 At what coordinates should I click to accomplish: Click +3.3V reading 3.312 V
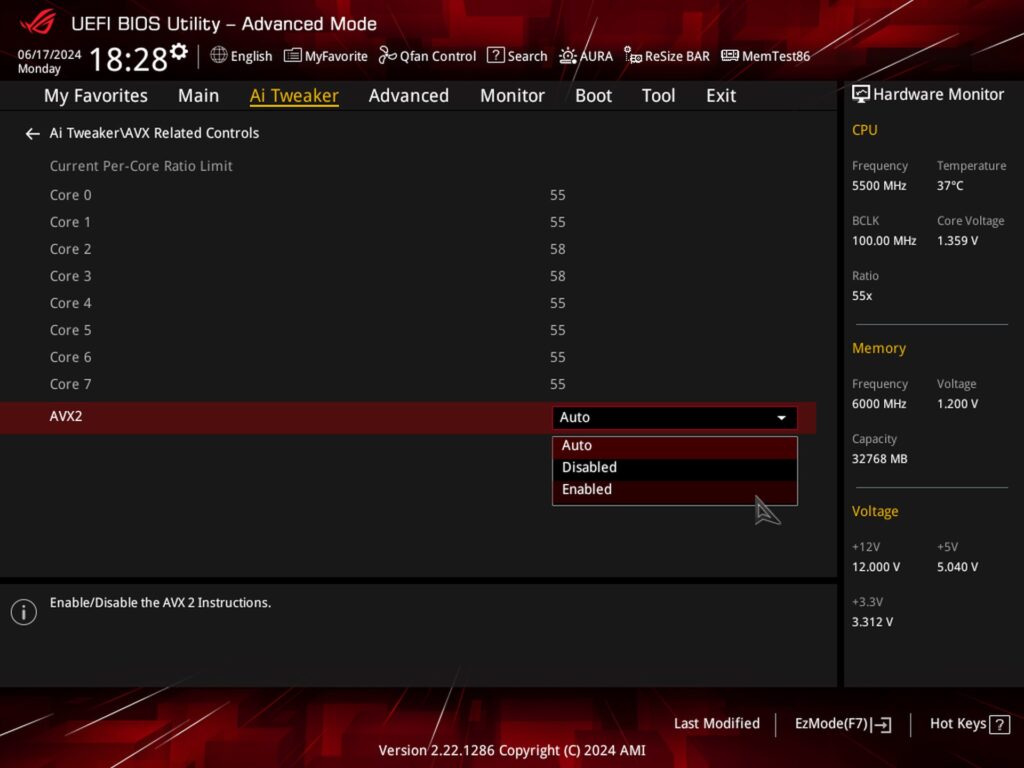tap(872, 622)
